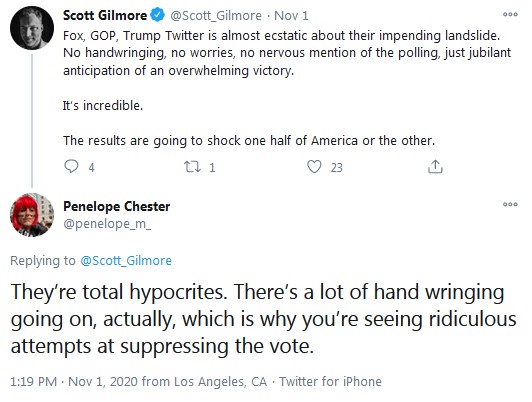Open Penelope Chester display name
This screenshot has width=532, height=402.
click(117, 206)
